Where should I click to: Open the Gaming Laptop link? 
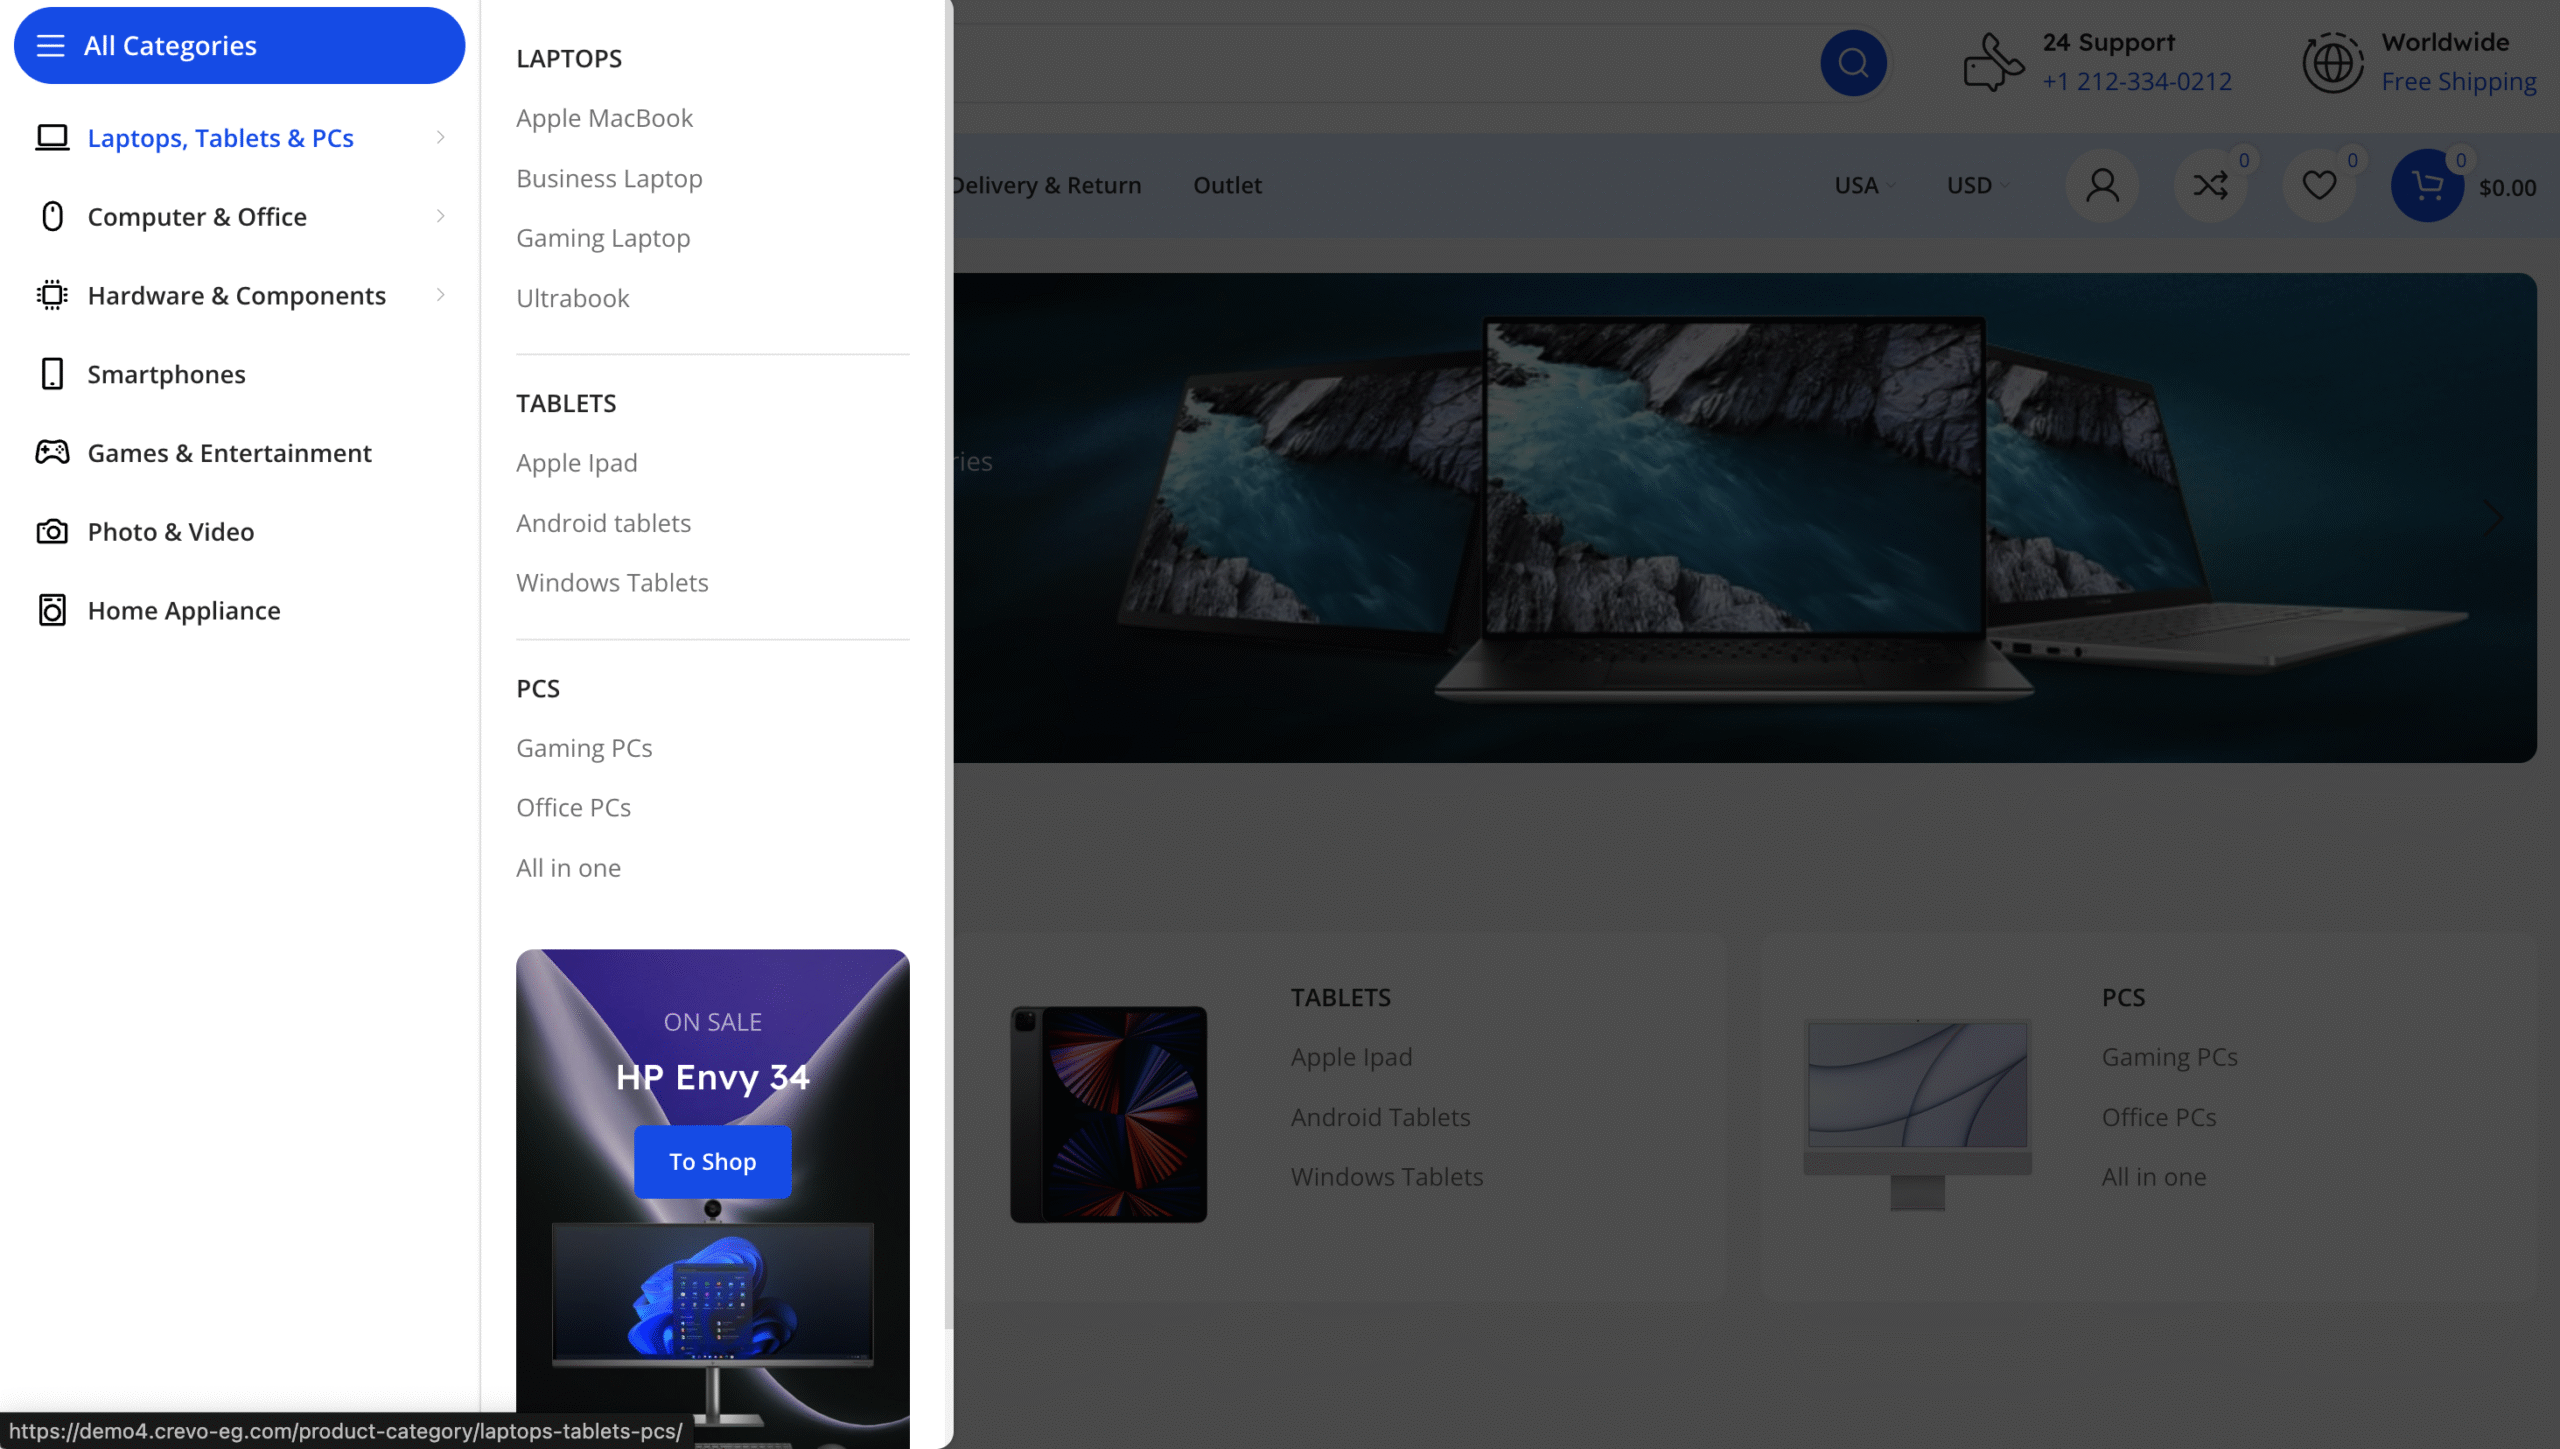[603, 238]
